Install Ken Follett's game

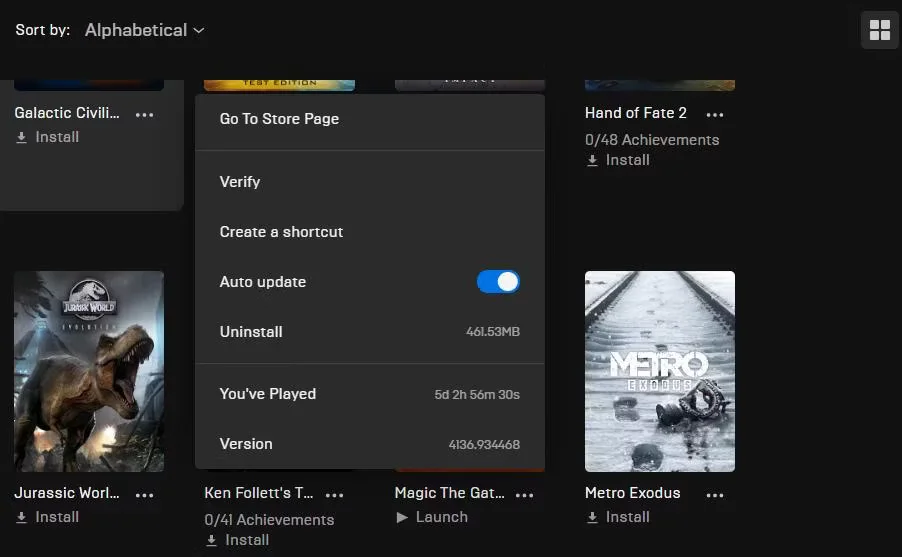pyautogui.click(x=238, y=540)
